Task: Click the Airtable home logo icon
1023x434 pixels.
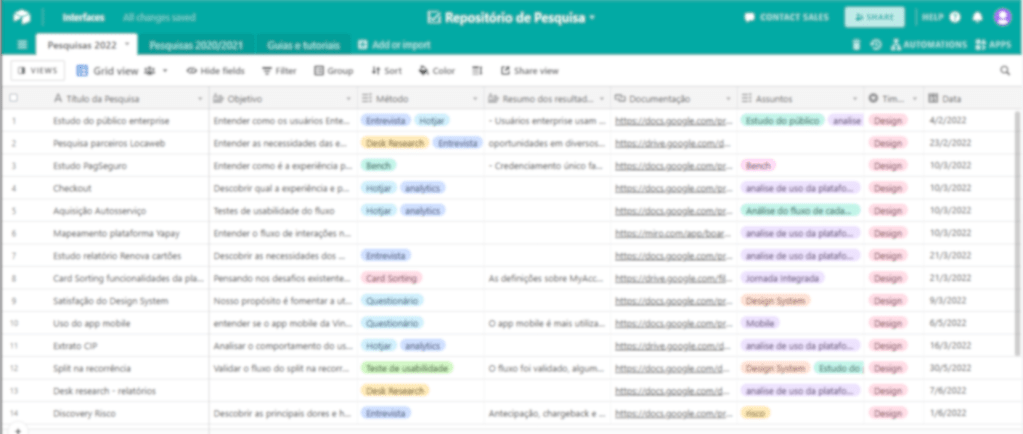Action: (22, 17)
